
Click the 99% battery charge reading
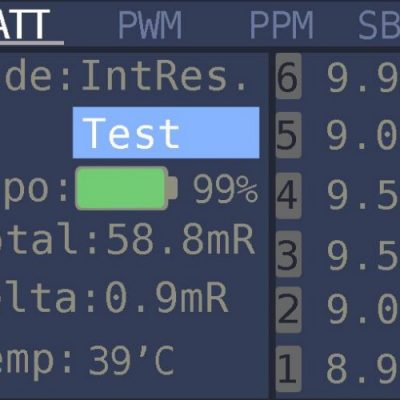tap(226, 189)
